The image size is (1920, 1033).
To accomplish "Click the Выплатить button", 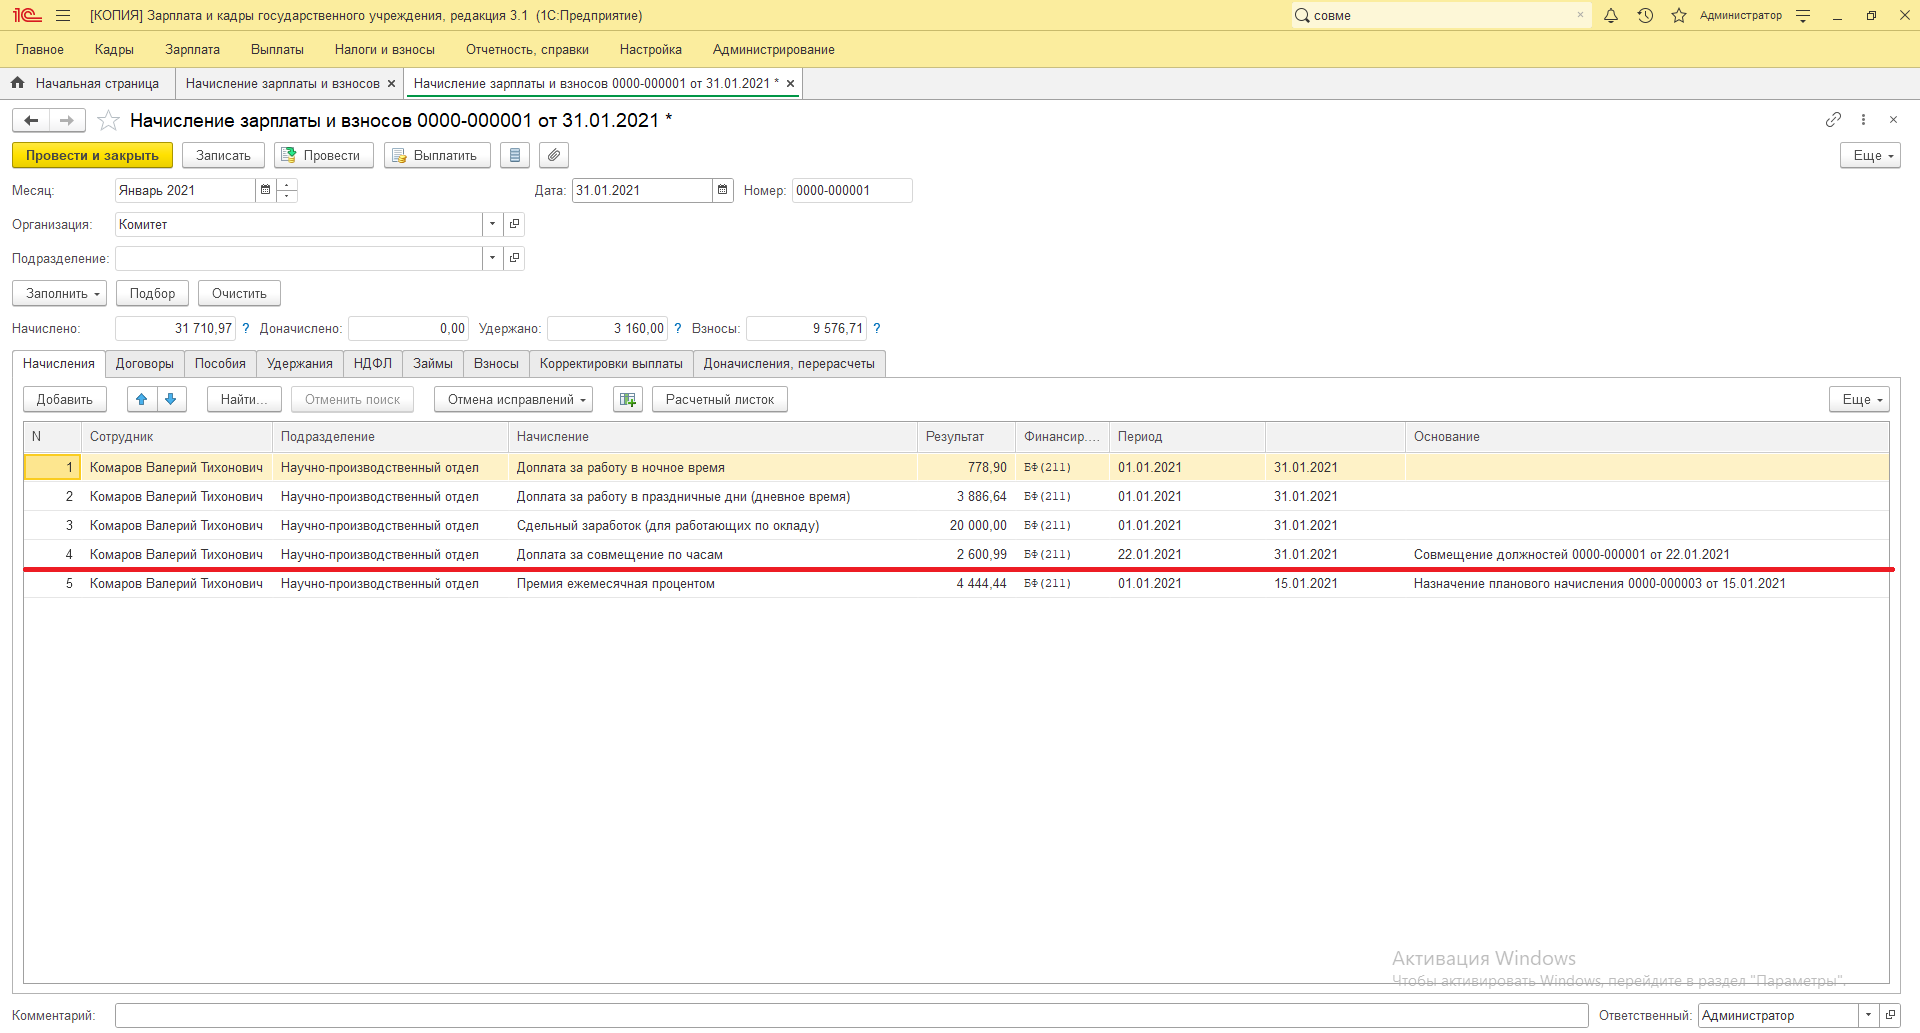I will (x=437, y=155).
